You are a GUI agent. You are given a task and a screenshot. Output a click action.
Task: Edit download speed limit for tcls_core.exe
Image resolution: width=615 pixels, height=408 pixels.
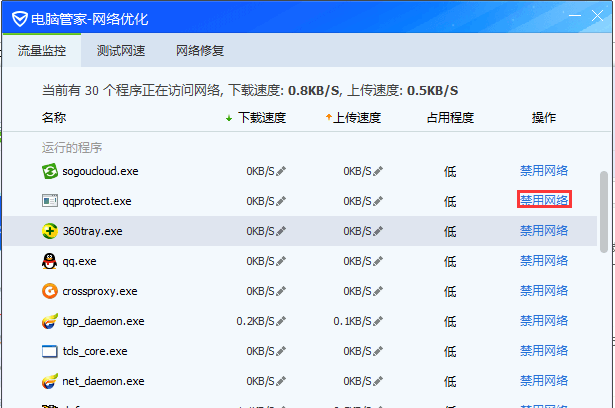click(x=281, y=351)
